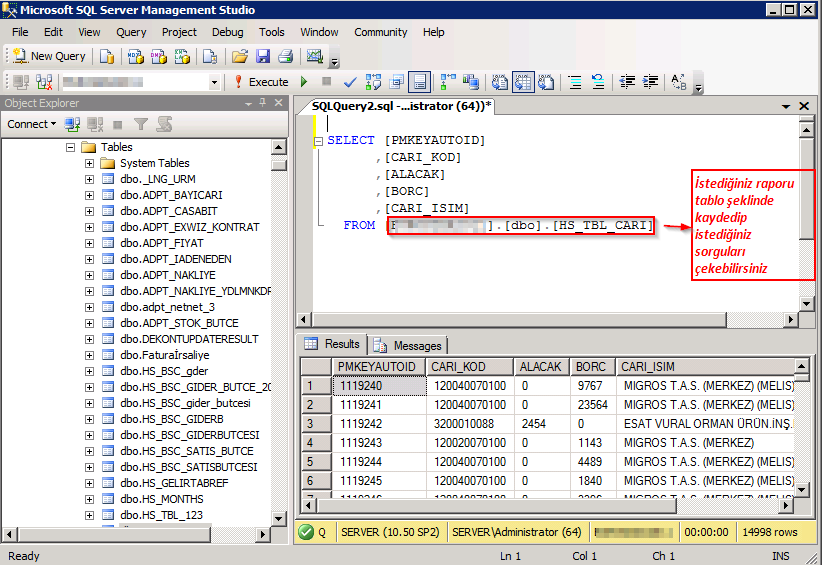The image size is (822, 565).
Task: Click the BORC column header
Action: [x=592, y=367]
